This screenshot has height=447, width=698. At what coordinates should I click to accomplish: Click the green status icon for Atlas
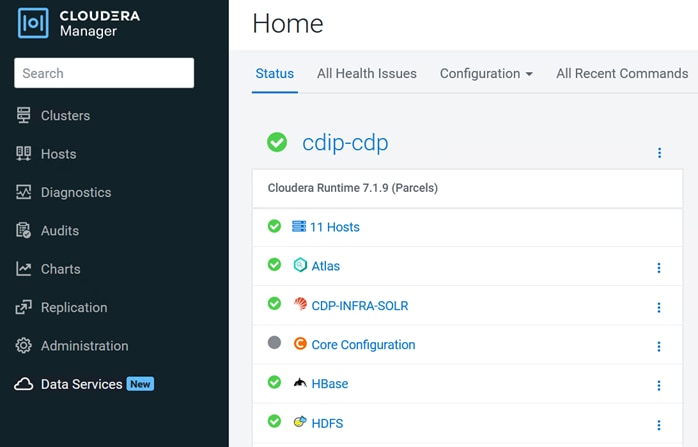(274, 264)
